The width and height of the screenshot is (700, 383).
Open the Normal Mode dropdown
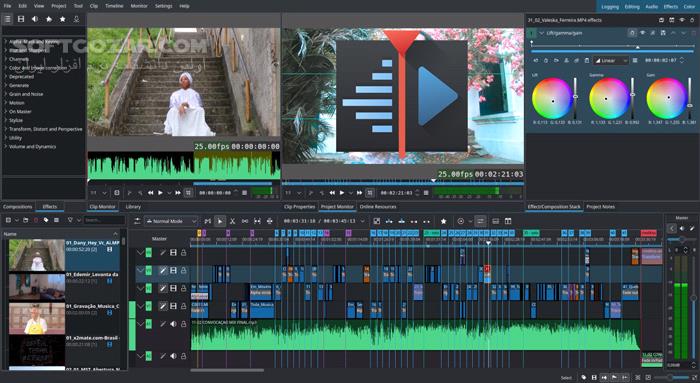[x=171, y=221]
